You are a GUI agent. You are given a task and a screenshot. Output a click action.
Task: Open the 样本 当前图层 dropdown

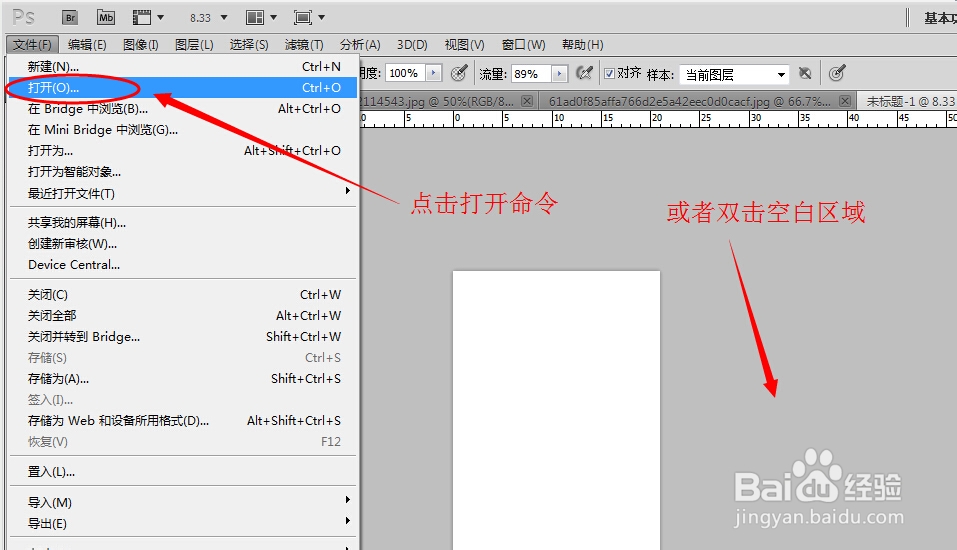coord(734,74)
